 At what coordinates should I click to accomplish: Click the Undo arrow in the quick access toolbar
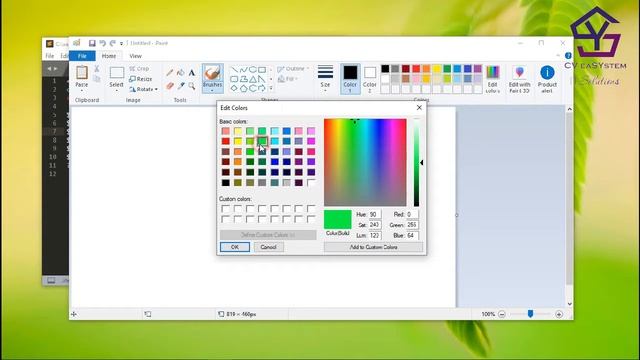point(102,43)
